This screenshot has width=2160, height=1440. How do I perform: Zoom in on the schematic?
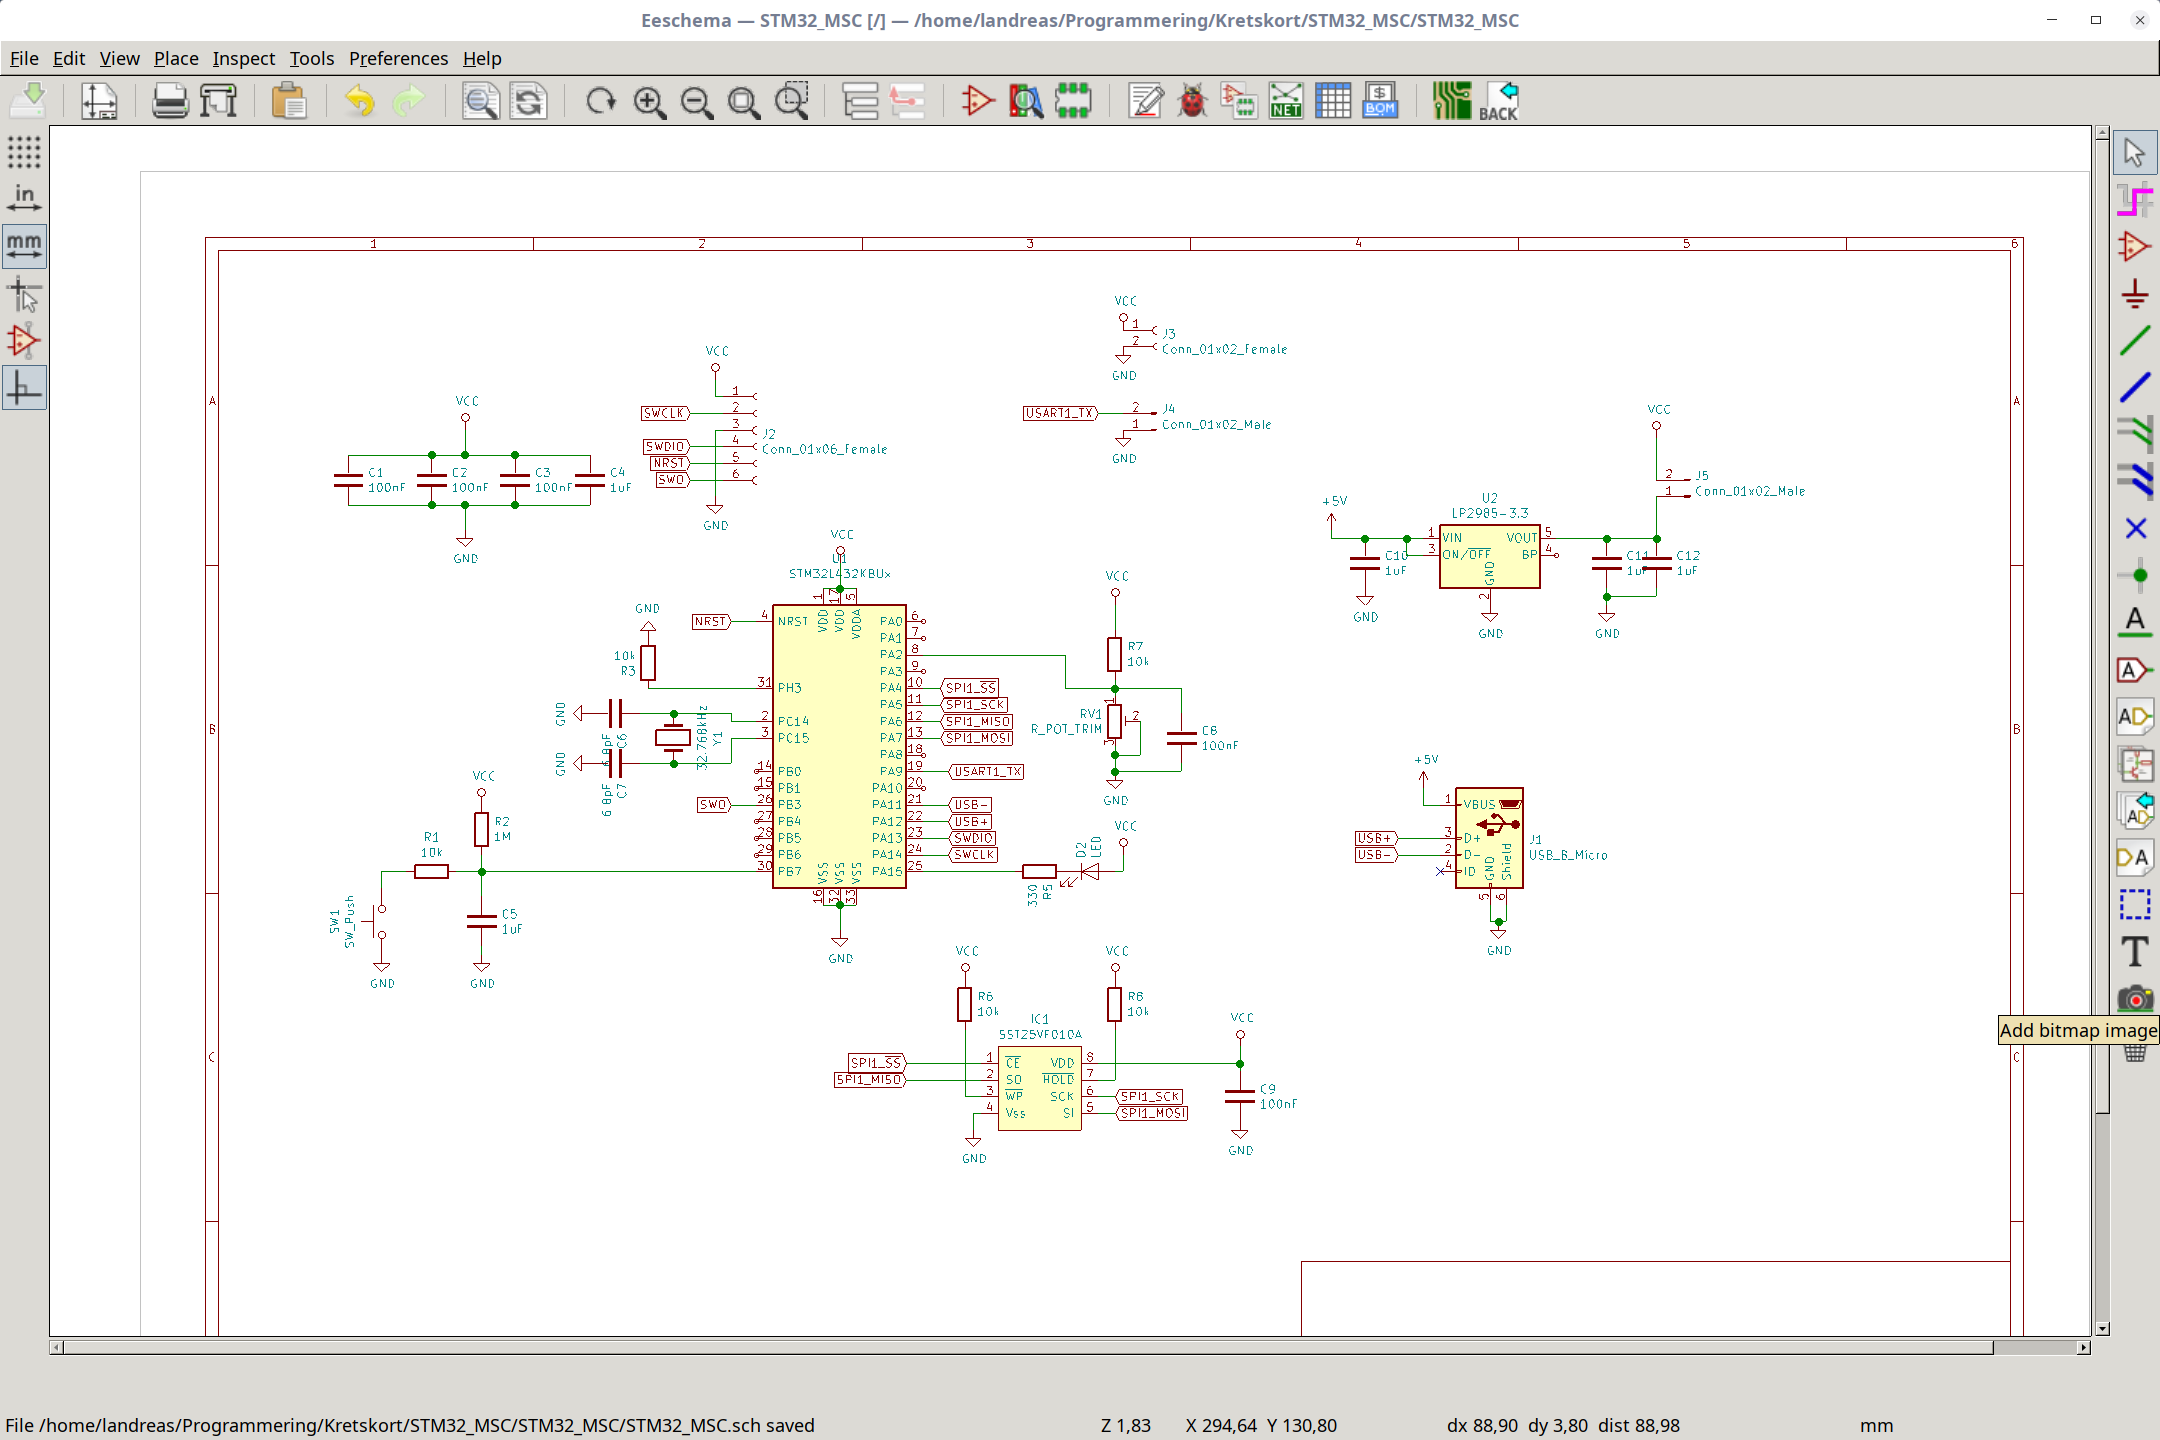[x=649, y=101]
